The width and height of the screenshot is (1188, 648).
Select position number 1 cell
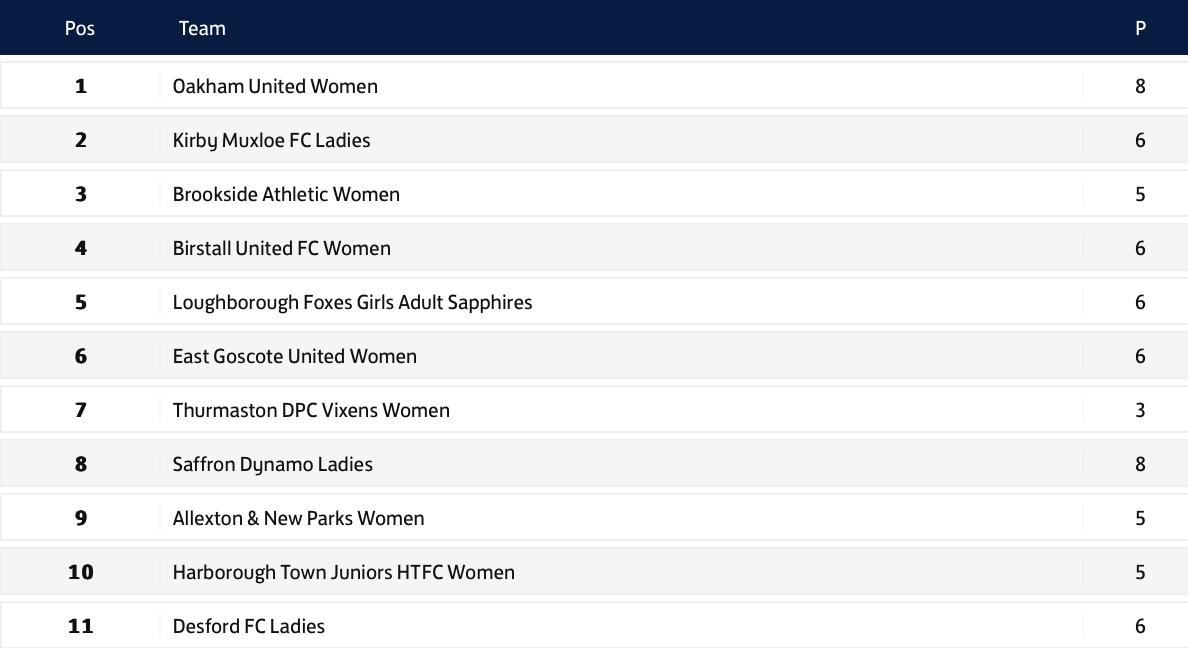tap(80, 86)
